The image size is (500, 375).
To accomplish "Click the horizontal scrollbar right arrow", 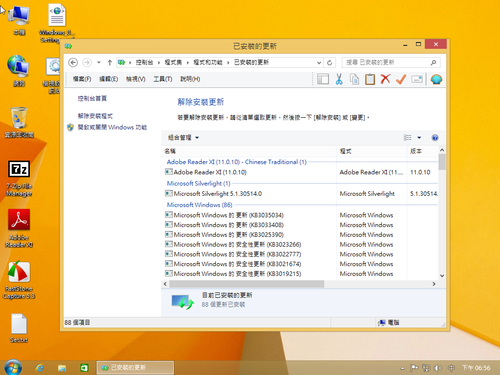I will [434, 284].
